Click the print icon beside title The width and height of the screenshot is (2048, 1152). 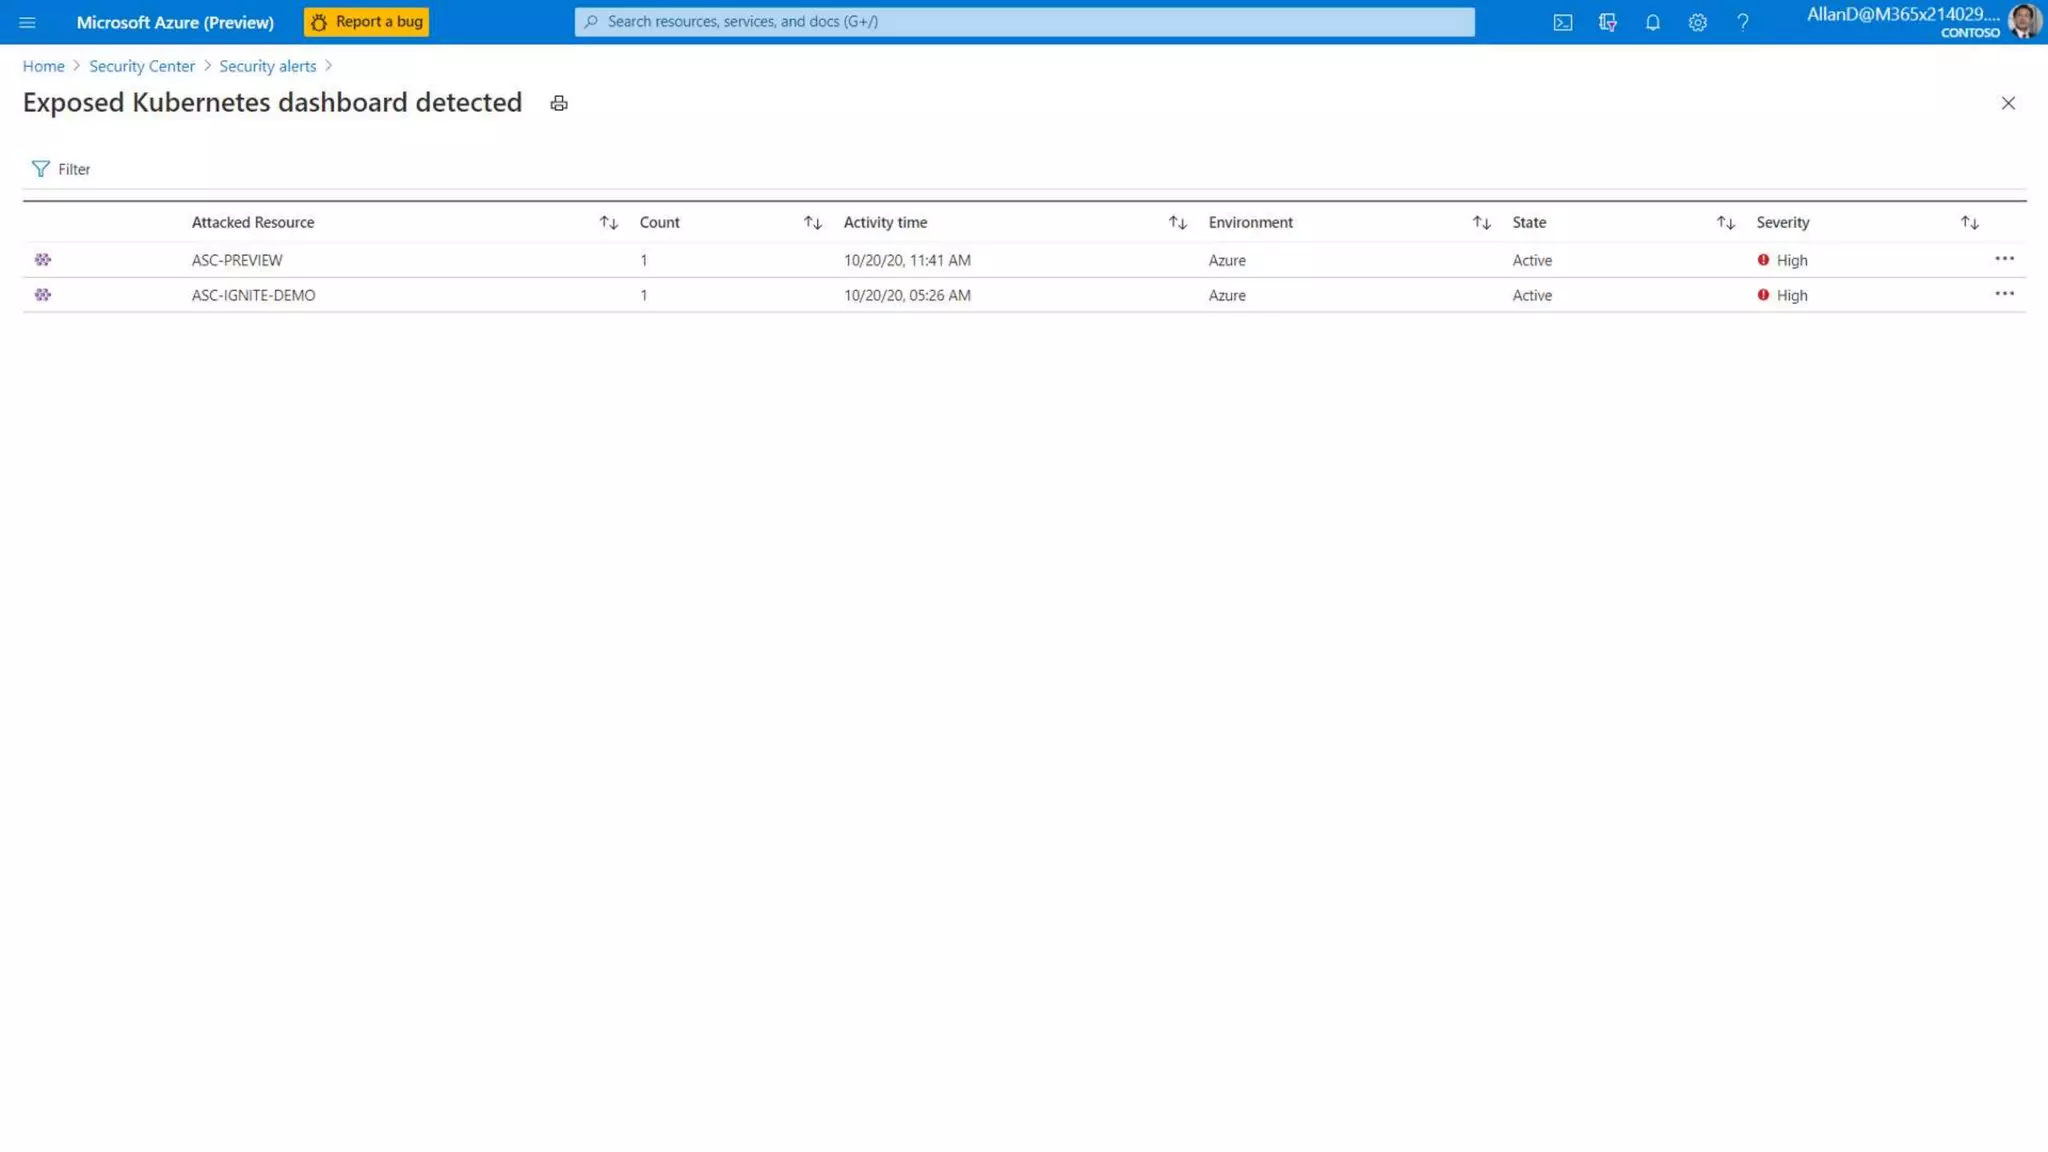(x=559, y=103)
